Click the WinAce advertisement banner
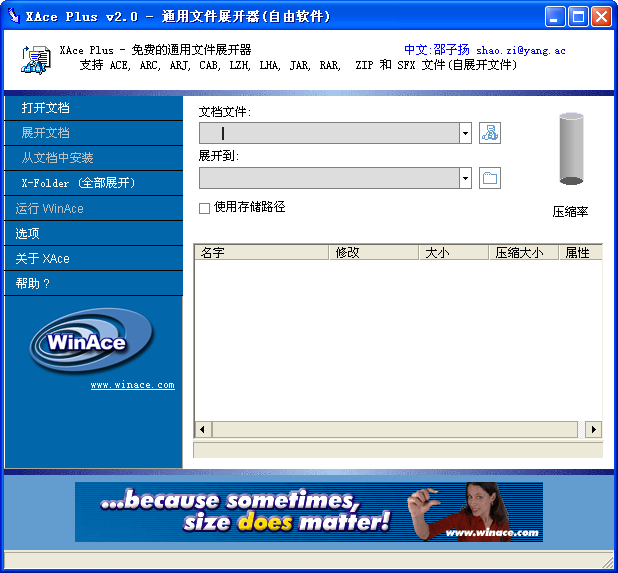The width and height of the screenshot is (618, 573). coord(309,512)
